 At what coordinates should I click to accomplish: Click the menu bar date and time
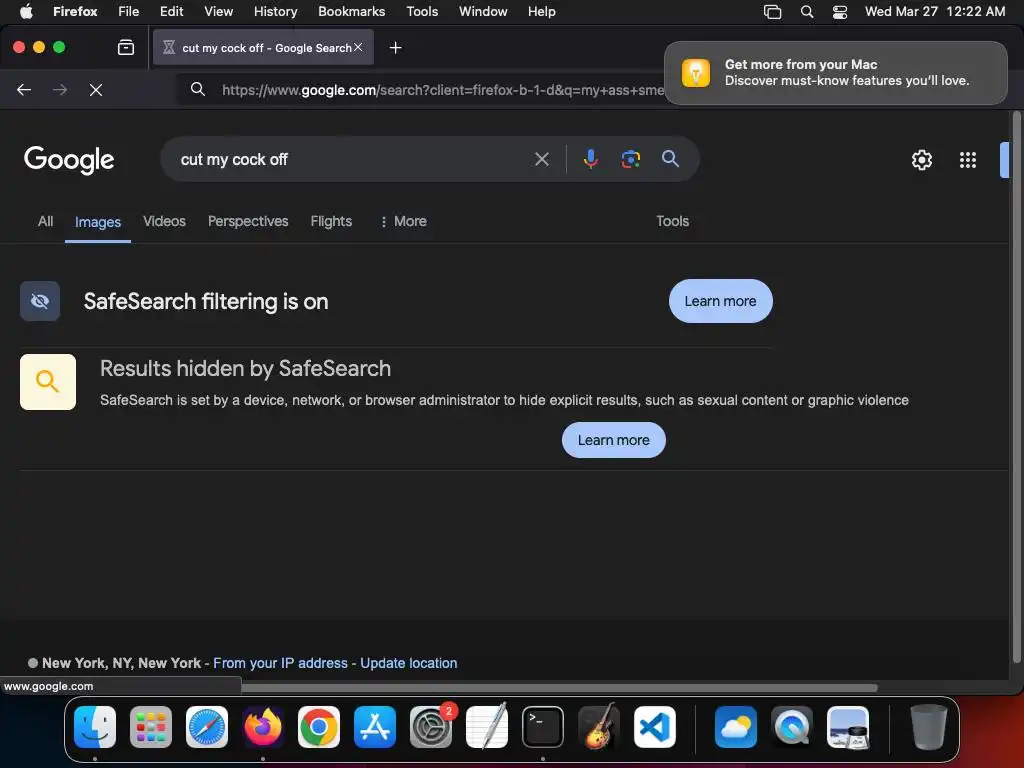tap(935, 12)
